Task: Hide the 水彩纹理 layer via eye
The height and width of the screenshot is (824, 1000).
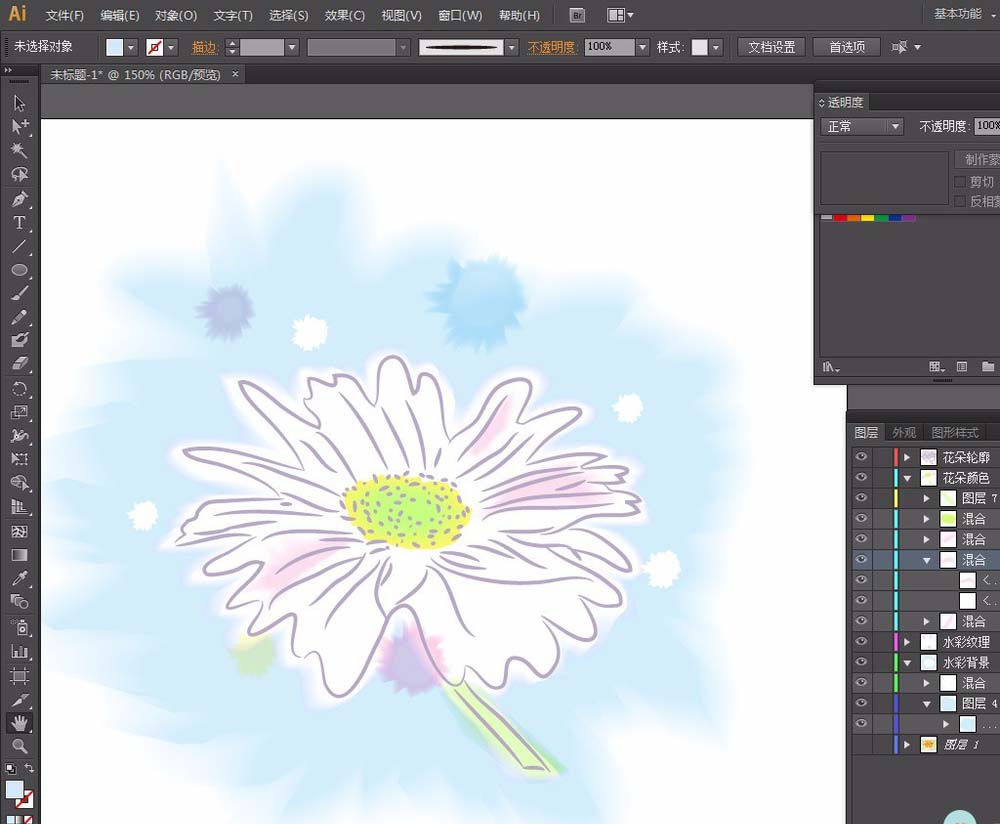Action: point(861,642)
